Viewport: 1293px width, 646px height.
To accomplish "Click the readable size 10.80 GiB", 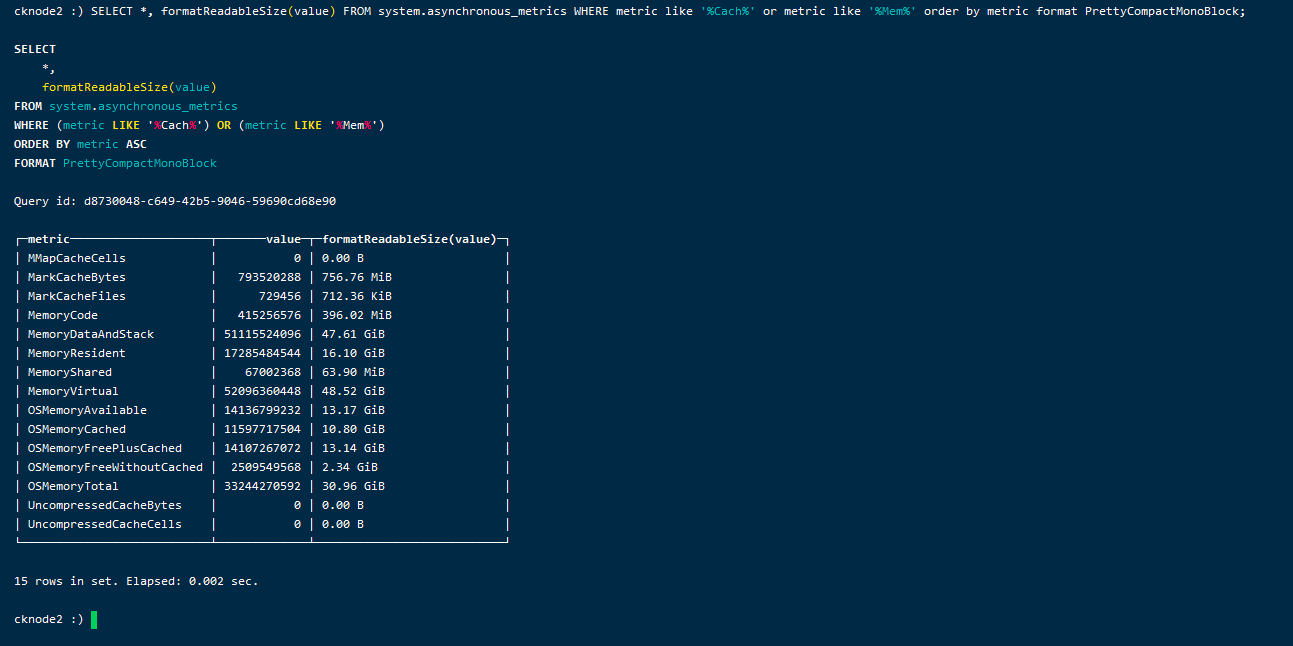I will point(353,429).
